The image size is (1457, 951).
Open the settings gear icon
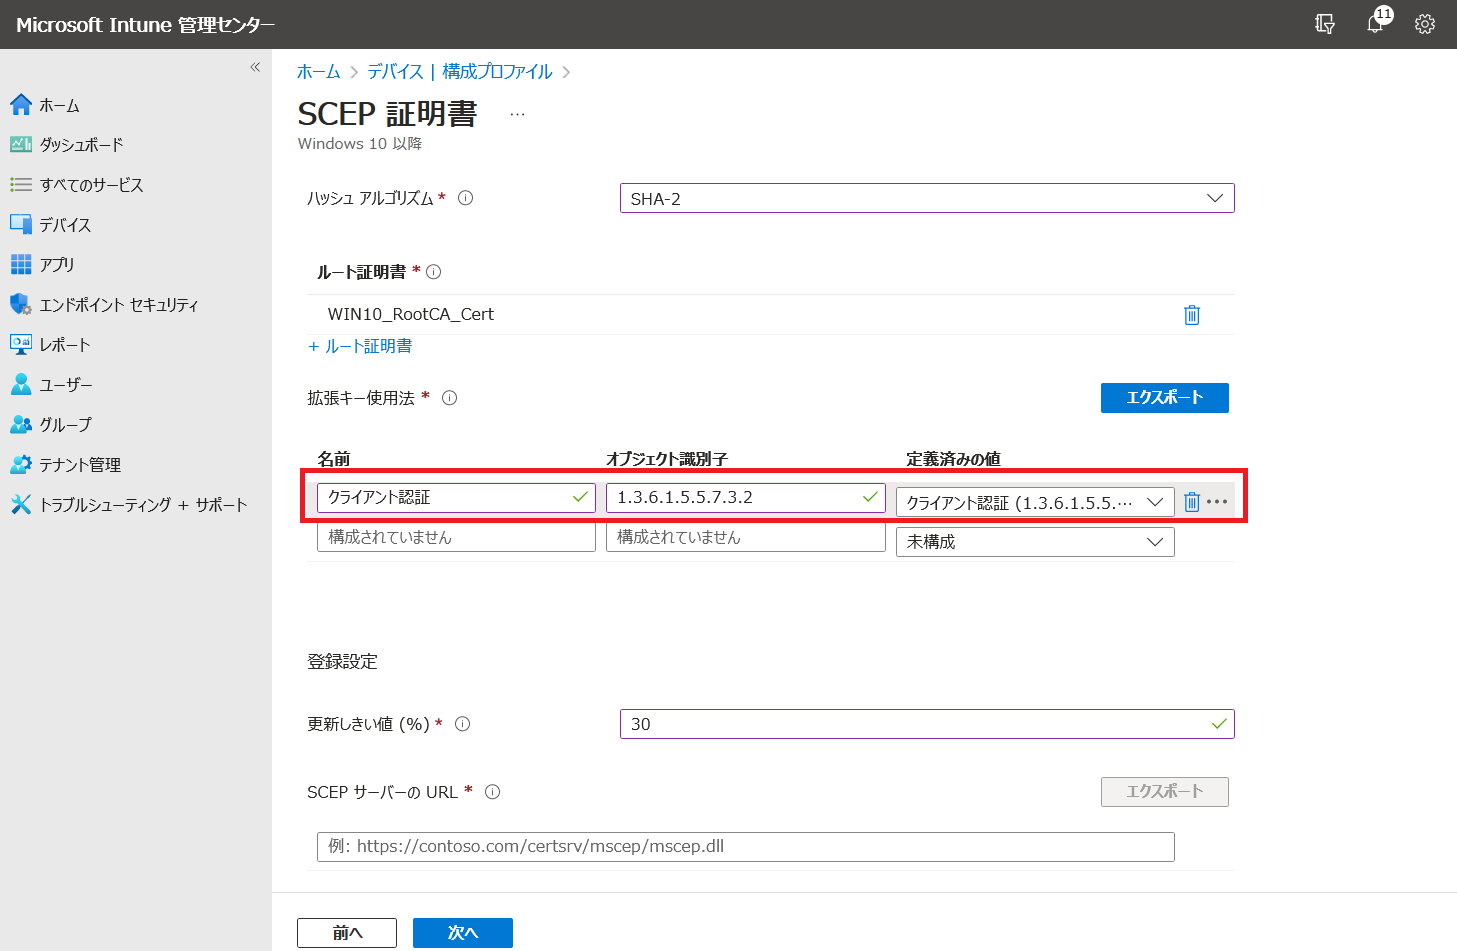click(1425, 24)
